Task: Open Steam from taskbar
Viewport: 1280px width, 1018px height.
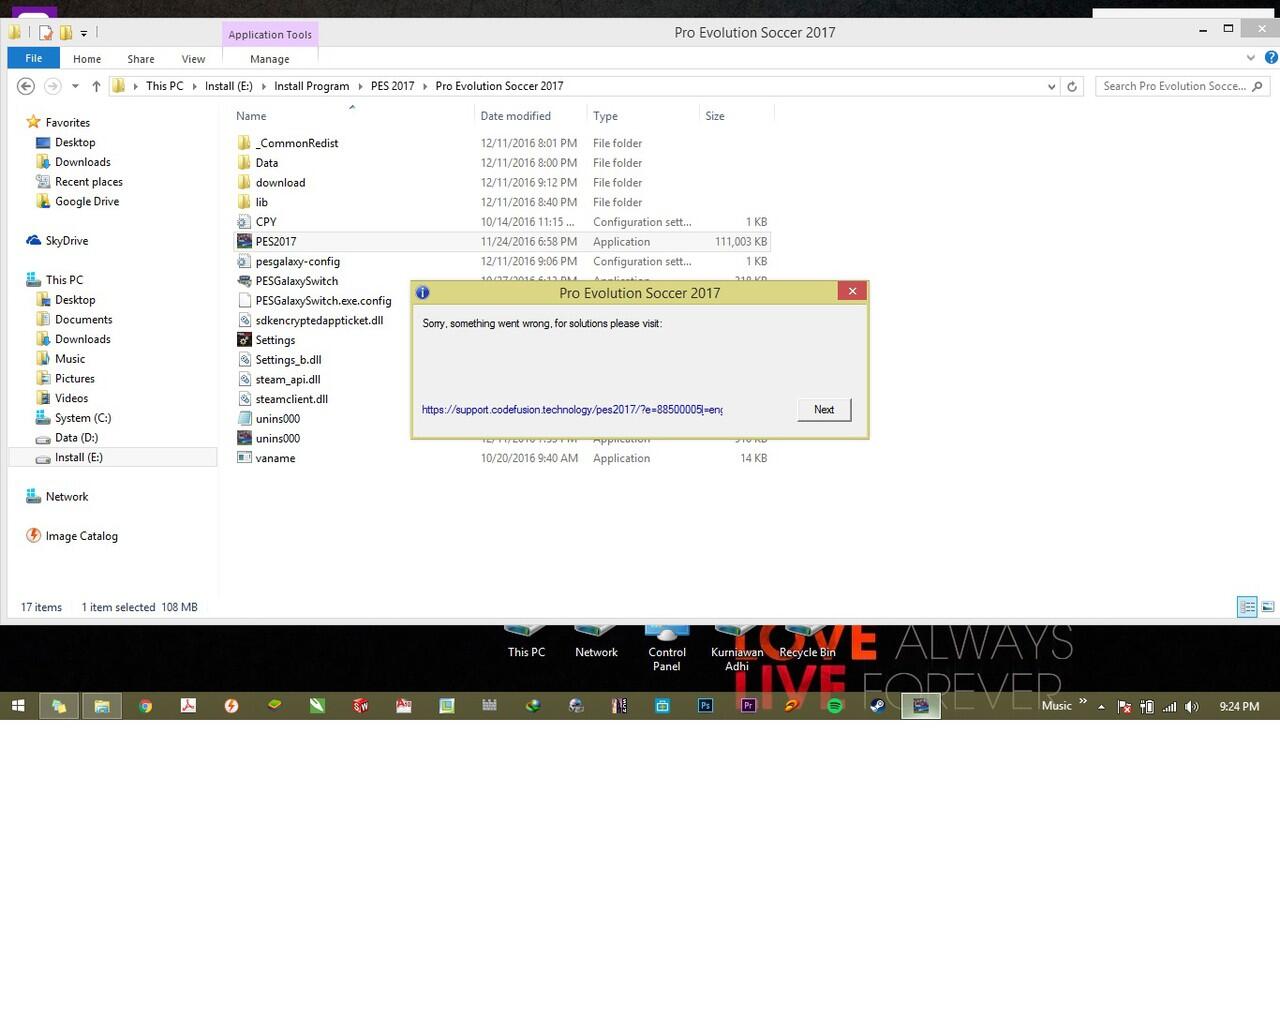Action: (877, 706)
